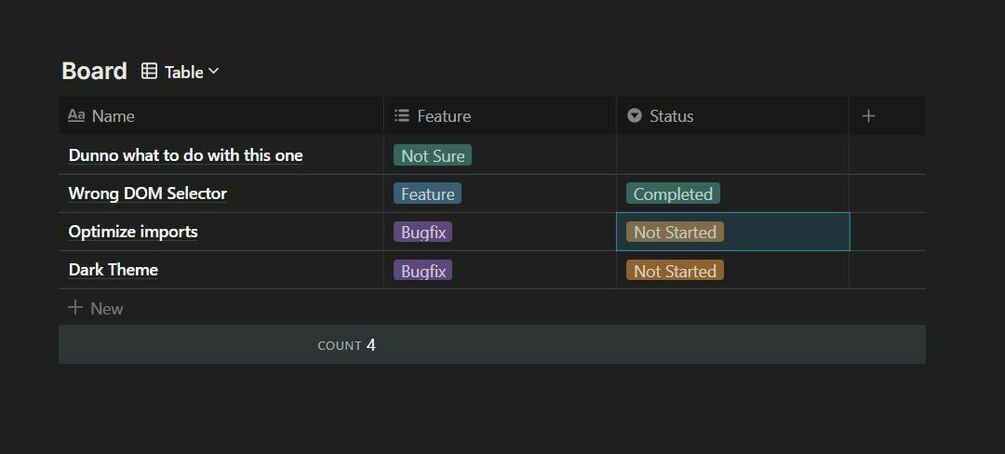This screenshot has height=454, width=1005.
Task: Click the COUNT 4 calculation footer
Action: tap(347, 345)
